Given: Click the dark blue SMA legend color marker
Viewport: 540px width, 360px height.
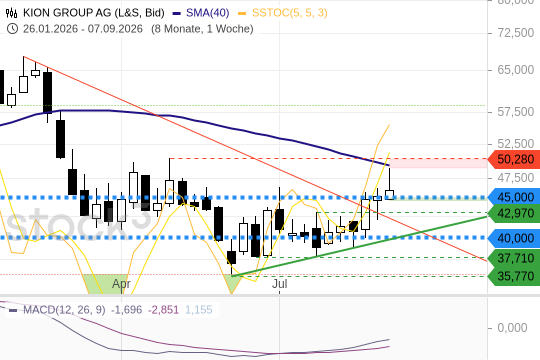Looking at the screenshot, I should (x=177, y=13).
